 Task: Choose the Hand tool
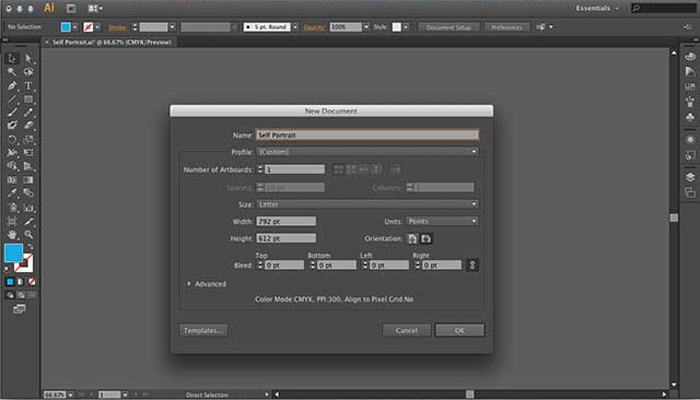pos(11,233)
